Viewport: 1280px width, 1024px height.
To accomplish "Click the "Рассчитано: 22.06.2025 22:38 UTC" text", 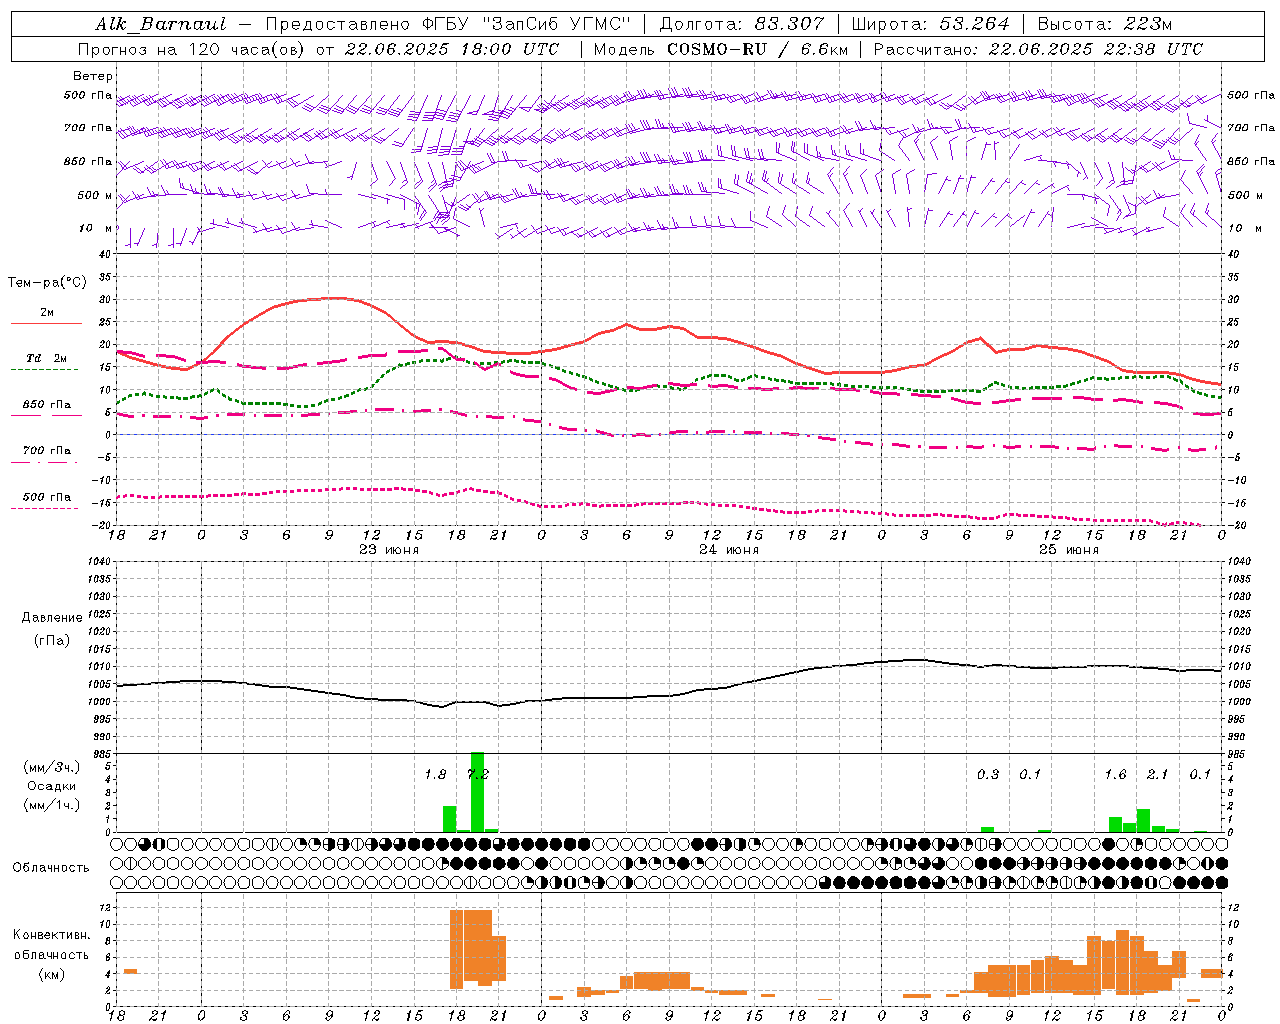I will coord(1038,49).
